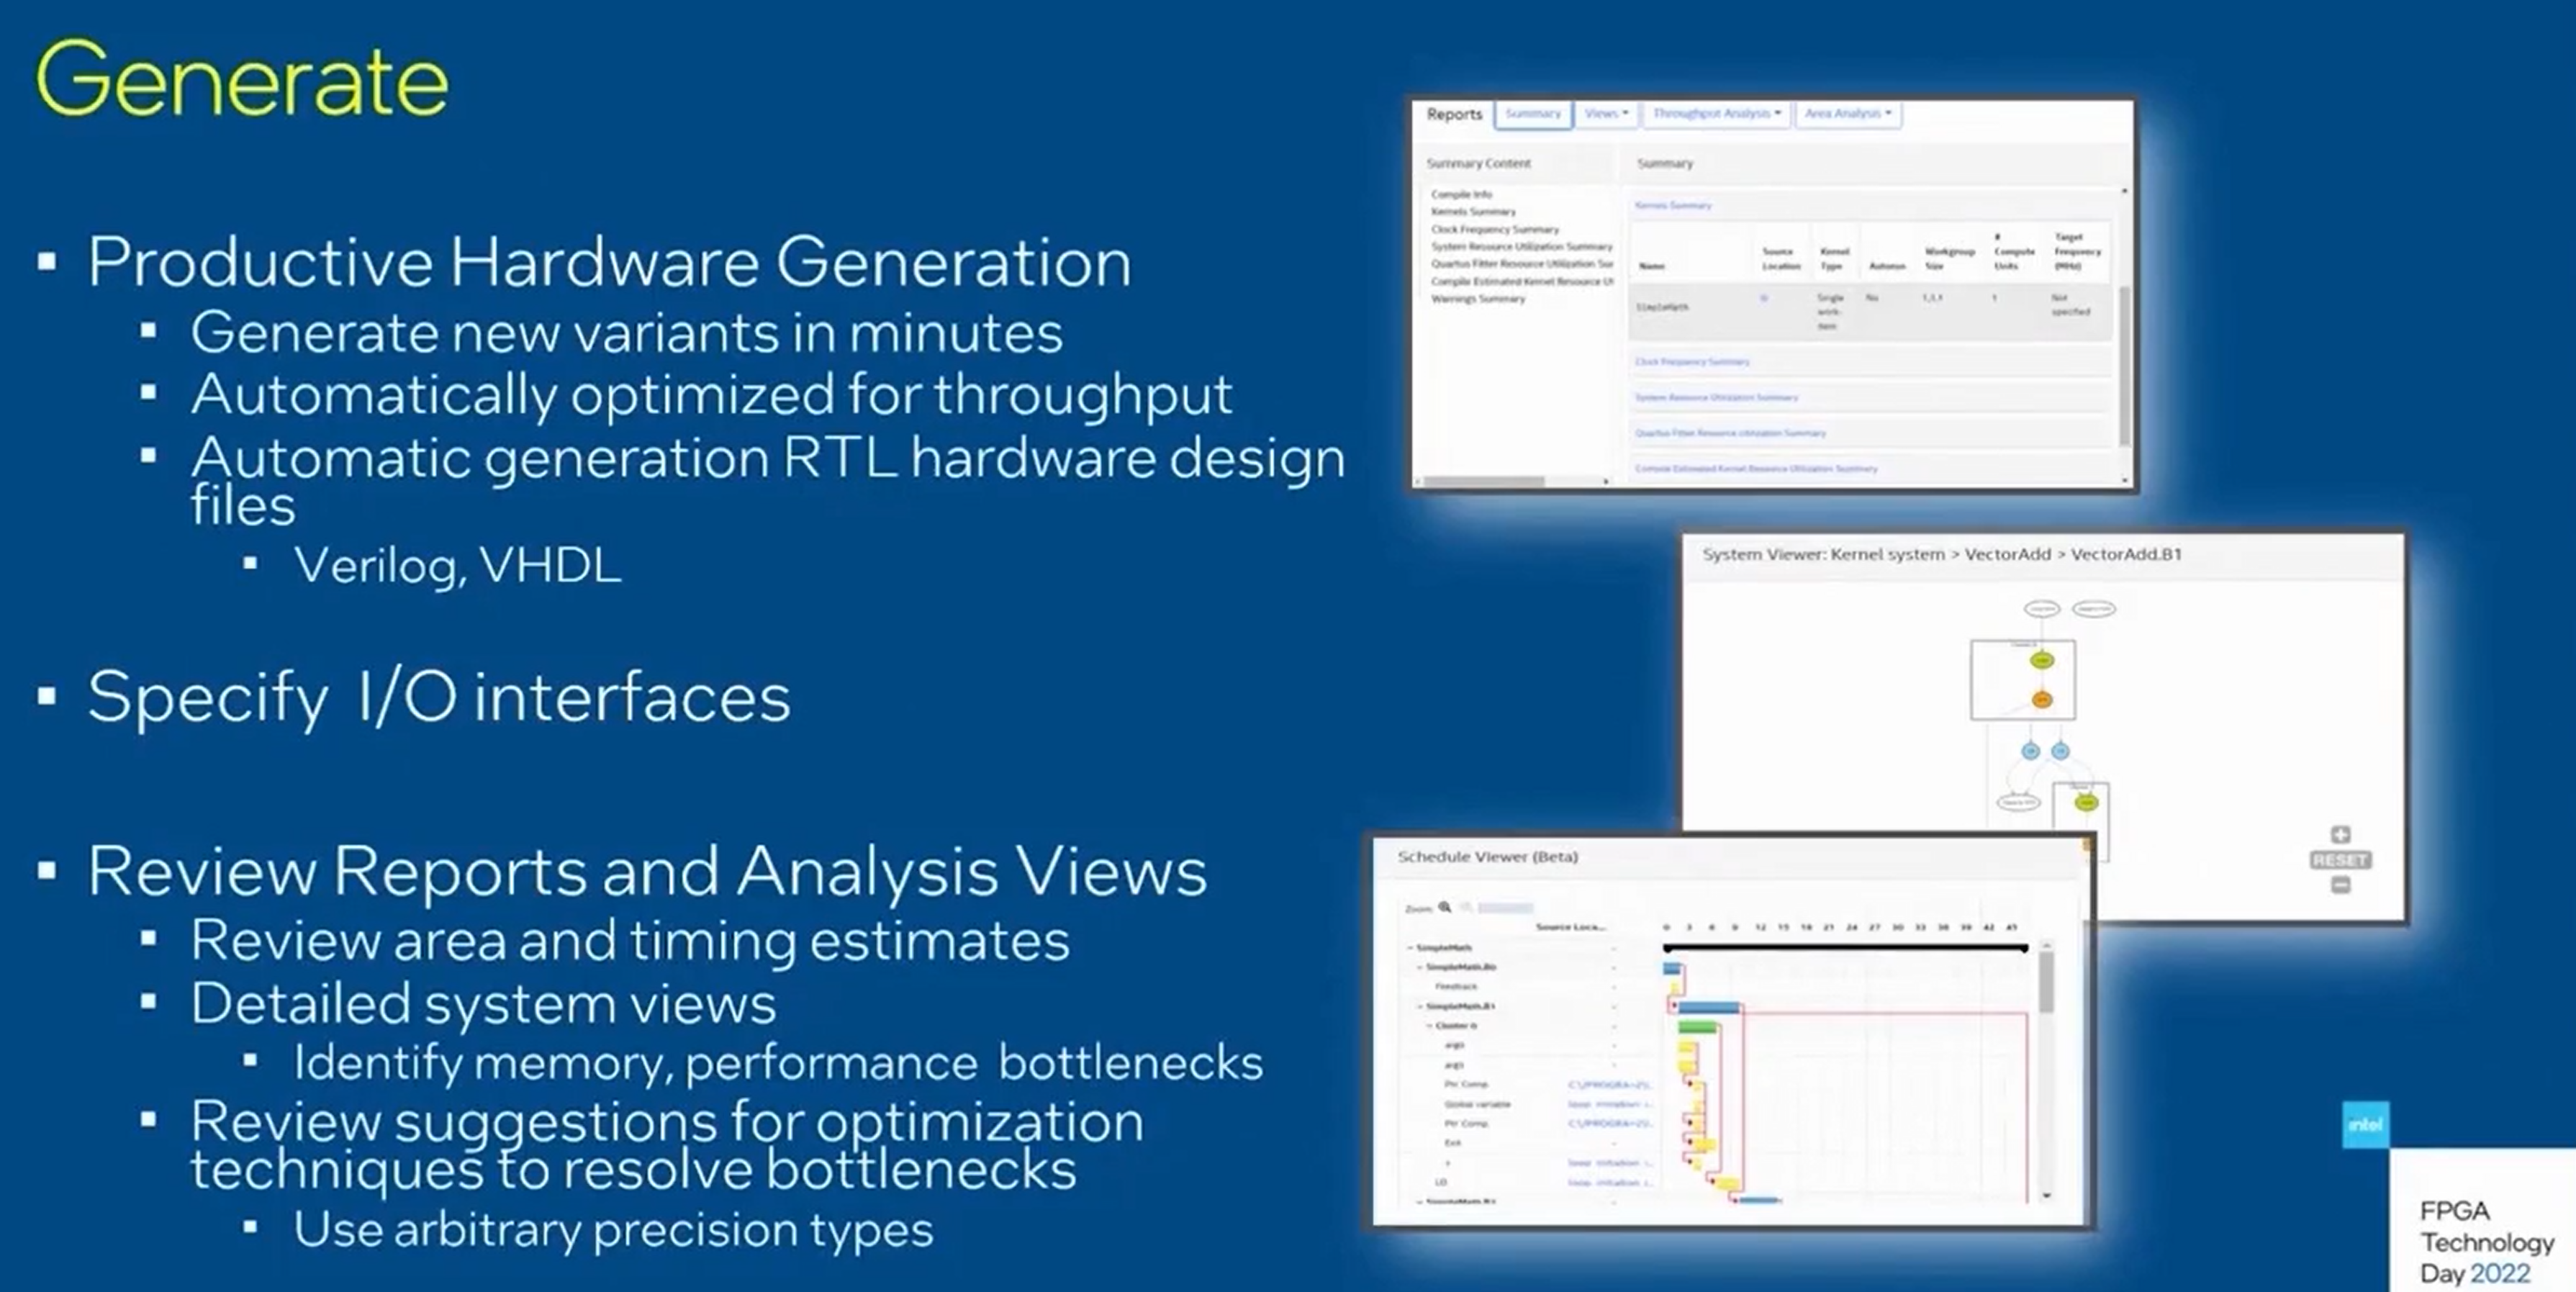Collapse the SimpleMath.B1 tree node in Schedule Viewer
The image size is (2576, 1292).
(x=1420, y=1006)
